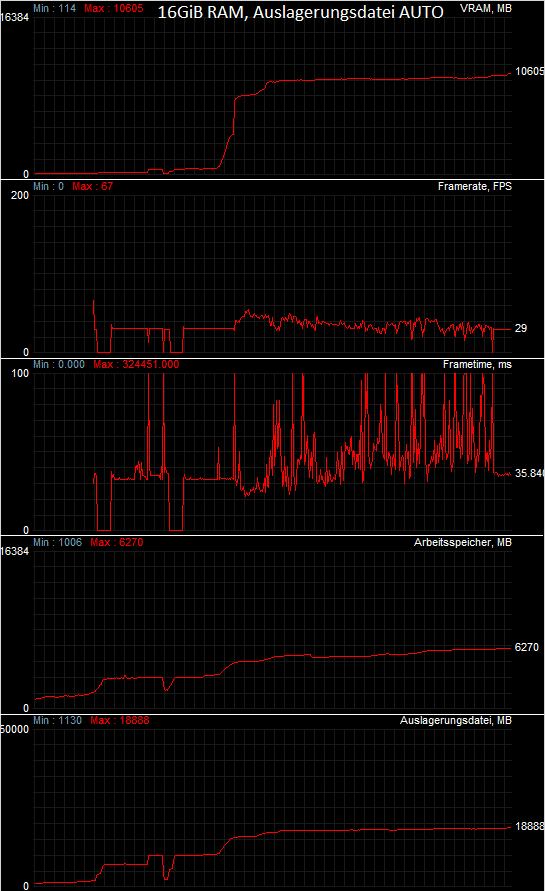Viewport: 545px width, 891px height.
Task: Click the 'Frametime, ms' graph label
Action: coord(477,365)
